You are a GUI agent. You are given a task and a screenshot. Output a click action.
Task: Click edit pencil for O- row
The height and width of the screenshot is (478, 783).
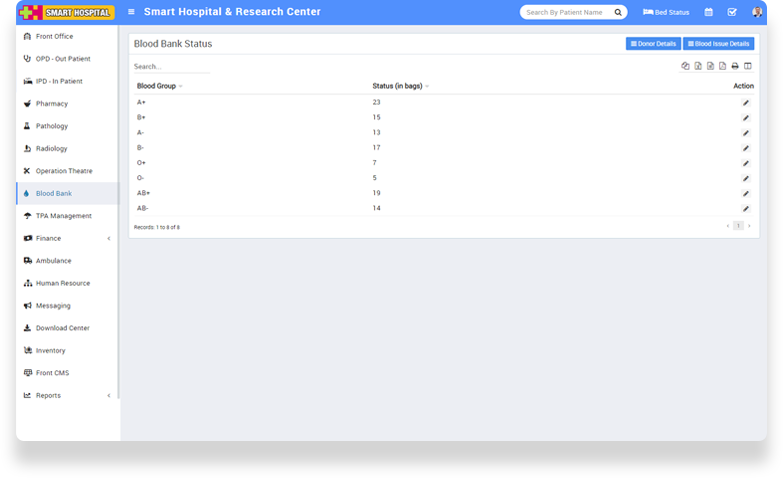pos(745,178)
